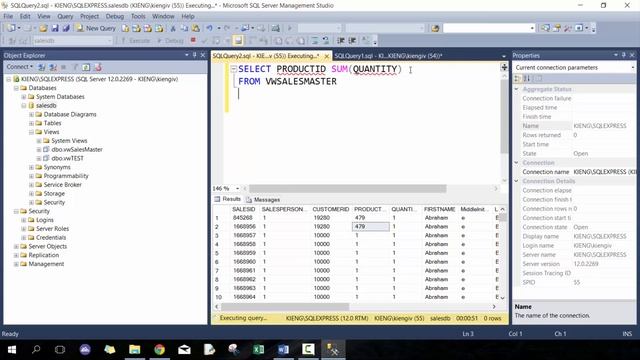The image size is (640, 360).
Task: Open the Connect dropdown in Object Explorer
Action: (x=20, y=67)
